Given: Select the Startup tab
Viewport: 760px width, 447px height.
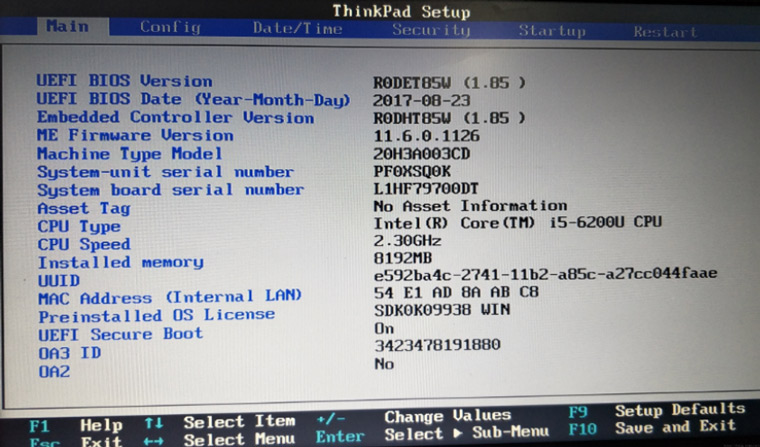Looking at the screenshot, I should [x=552, y=31].
